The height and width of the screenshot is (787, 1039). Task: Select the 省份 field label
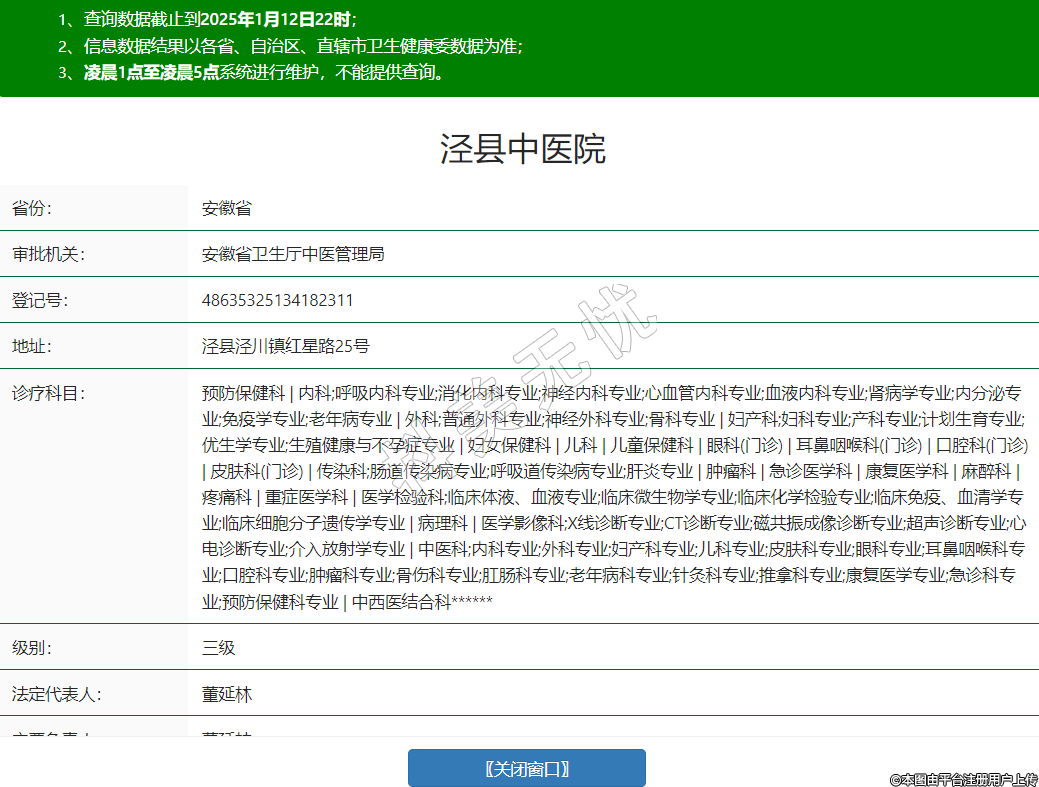click(32, 208)
